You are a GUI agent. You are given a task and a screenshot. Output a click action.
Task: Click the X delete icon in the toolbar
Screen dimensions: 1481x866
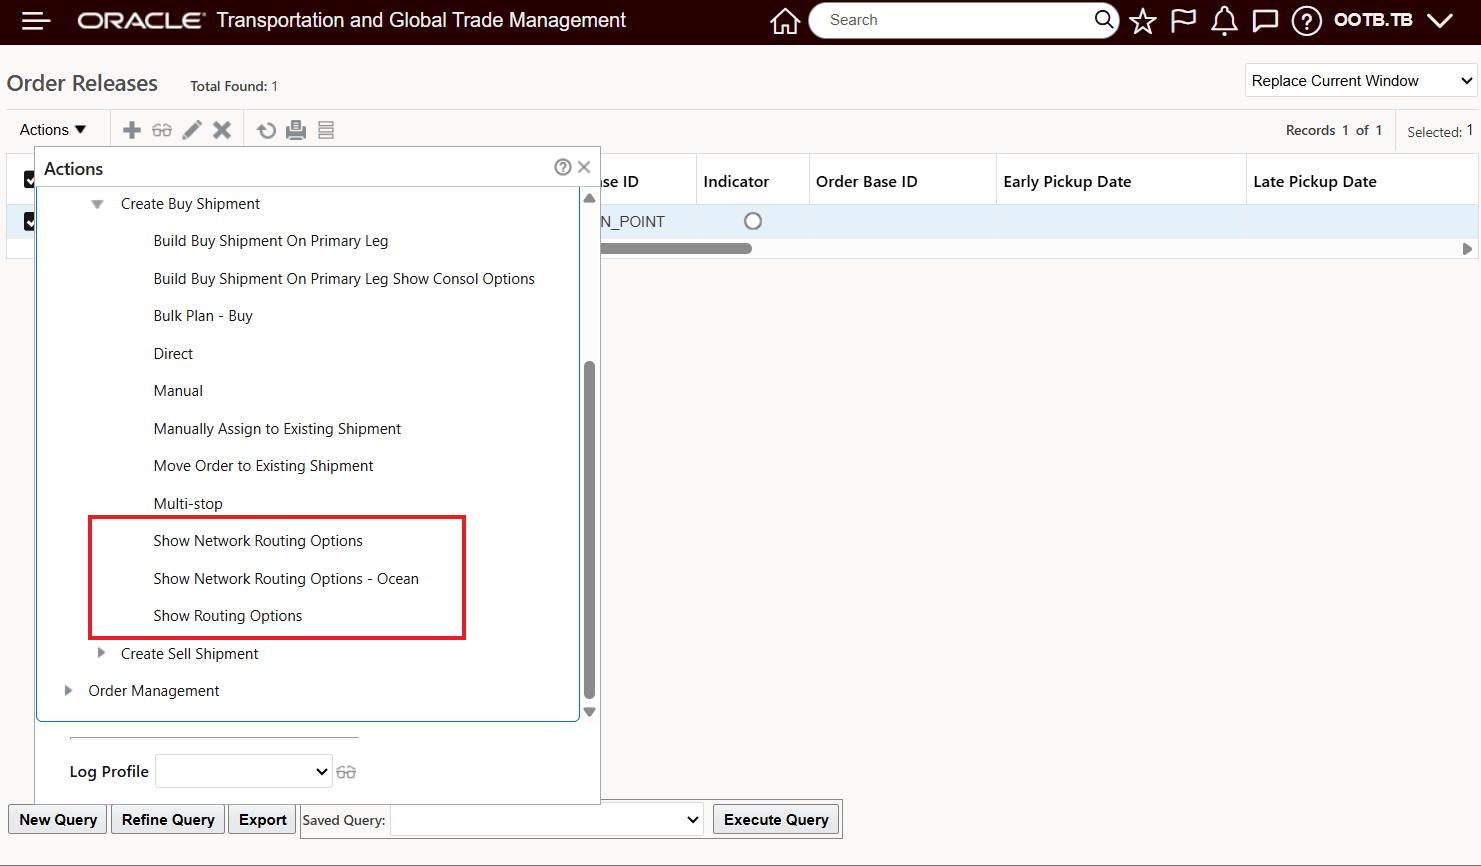coord(222,129)
